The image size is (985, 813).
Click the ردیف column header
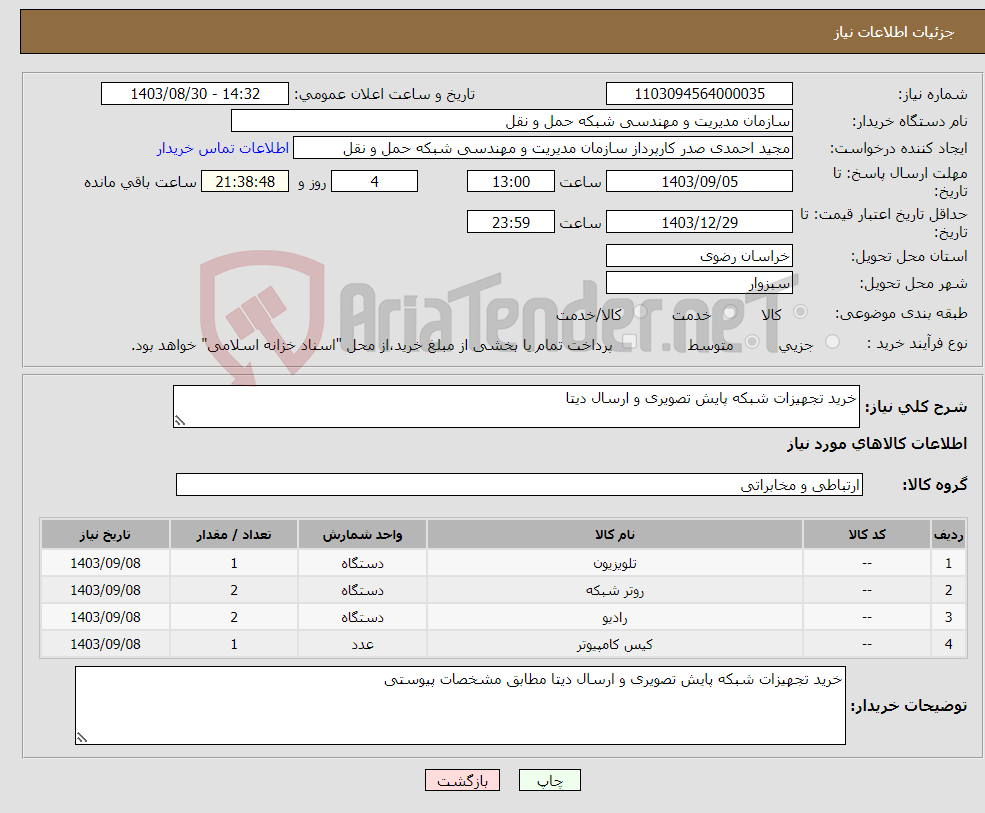[948, 534]
